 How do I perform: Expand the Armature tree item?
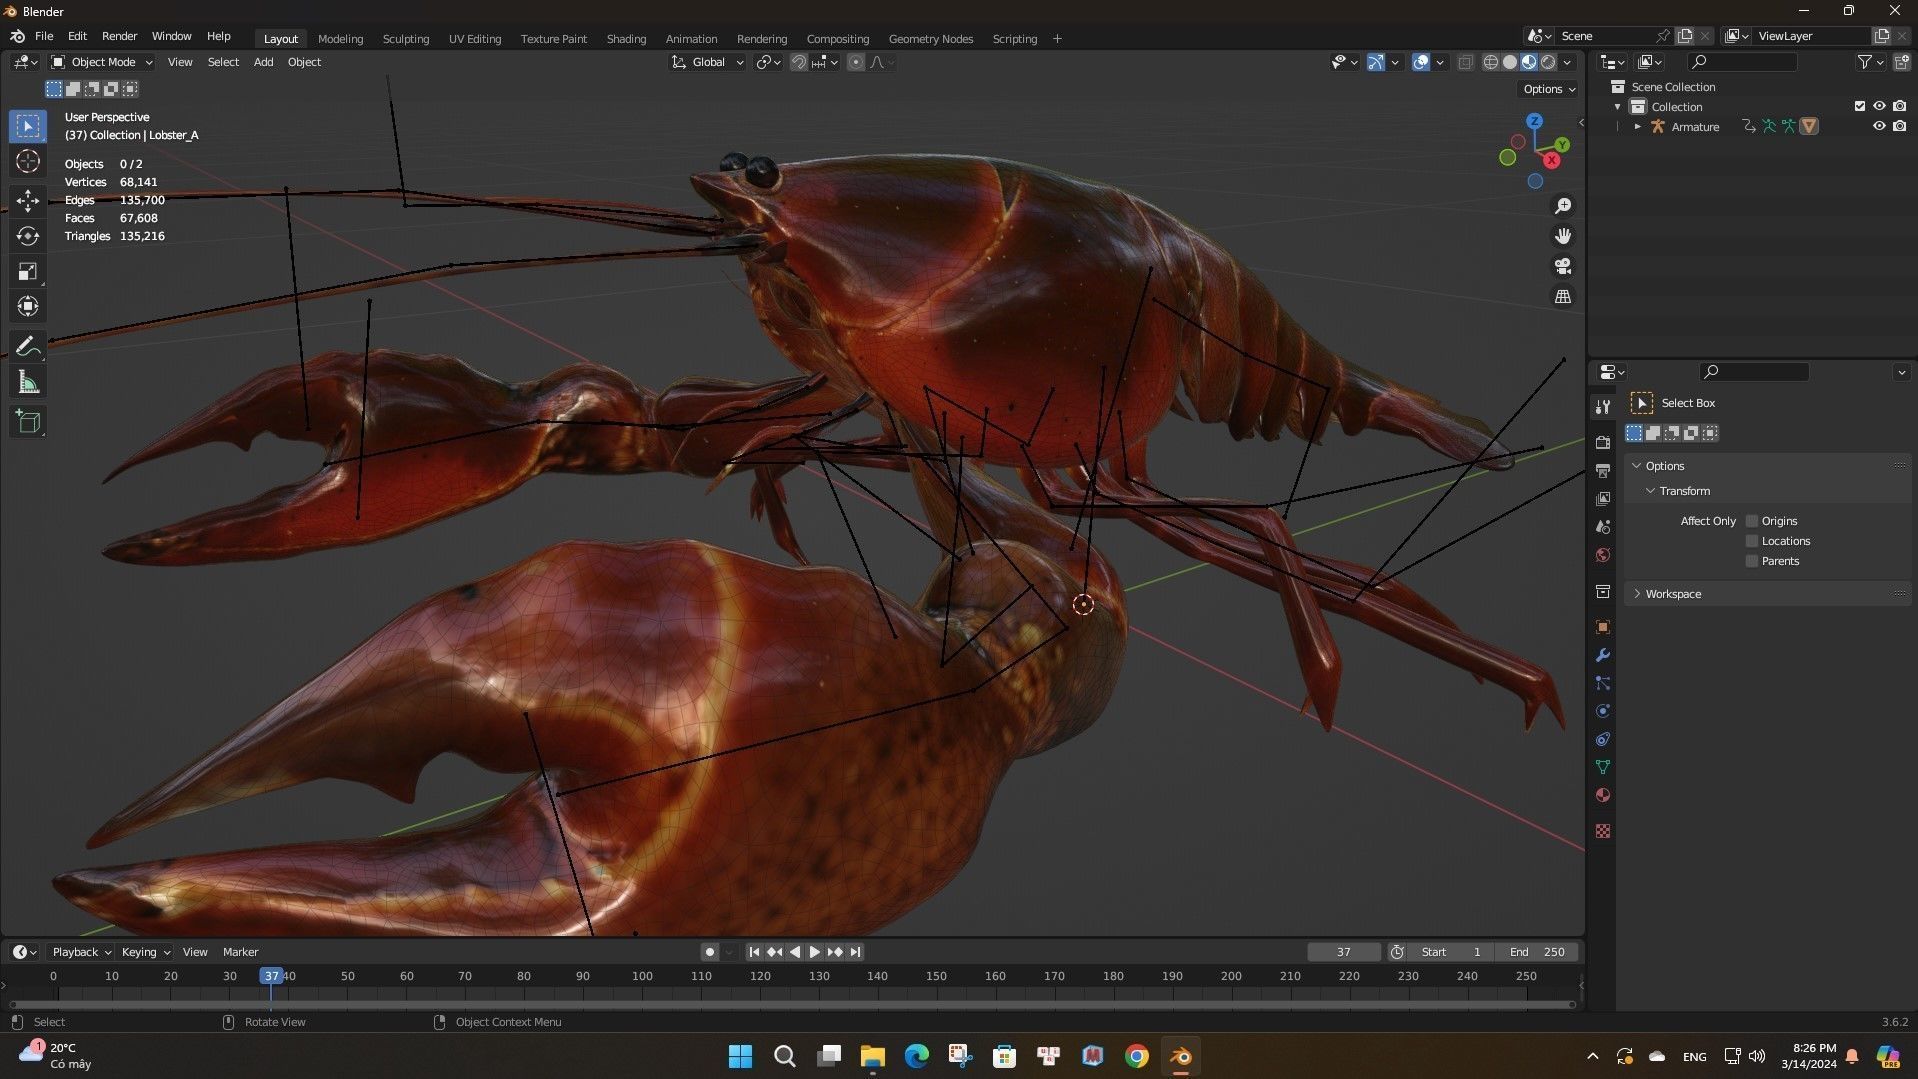1637,127
